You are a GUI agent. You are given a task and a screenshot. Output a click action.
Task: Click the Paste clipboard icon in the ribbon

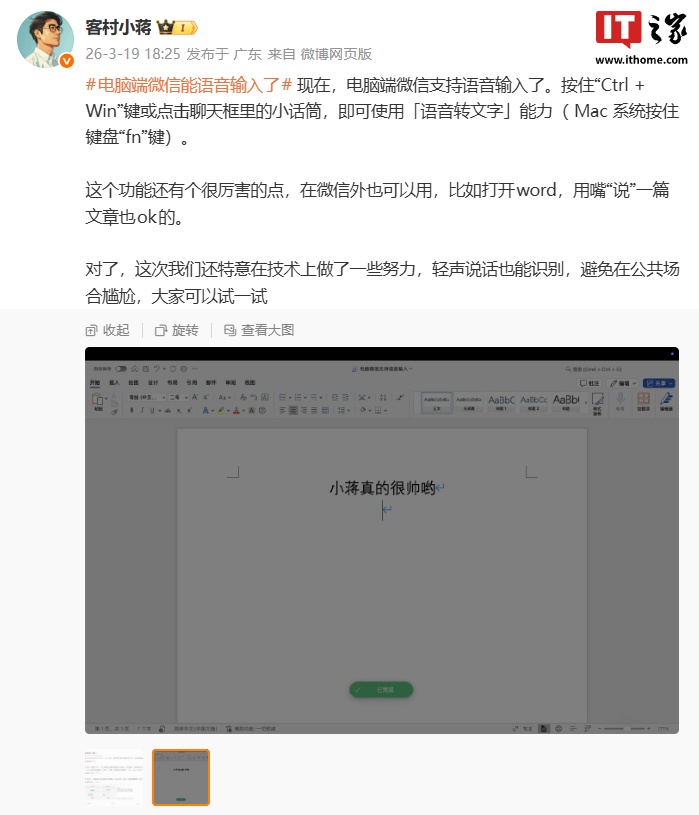[x=97, y=399]
